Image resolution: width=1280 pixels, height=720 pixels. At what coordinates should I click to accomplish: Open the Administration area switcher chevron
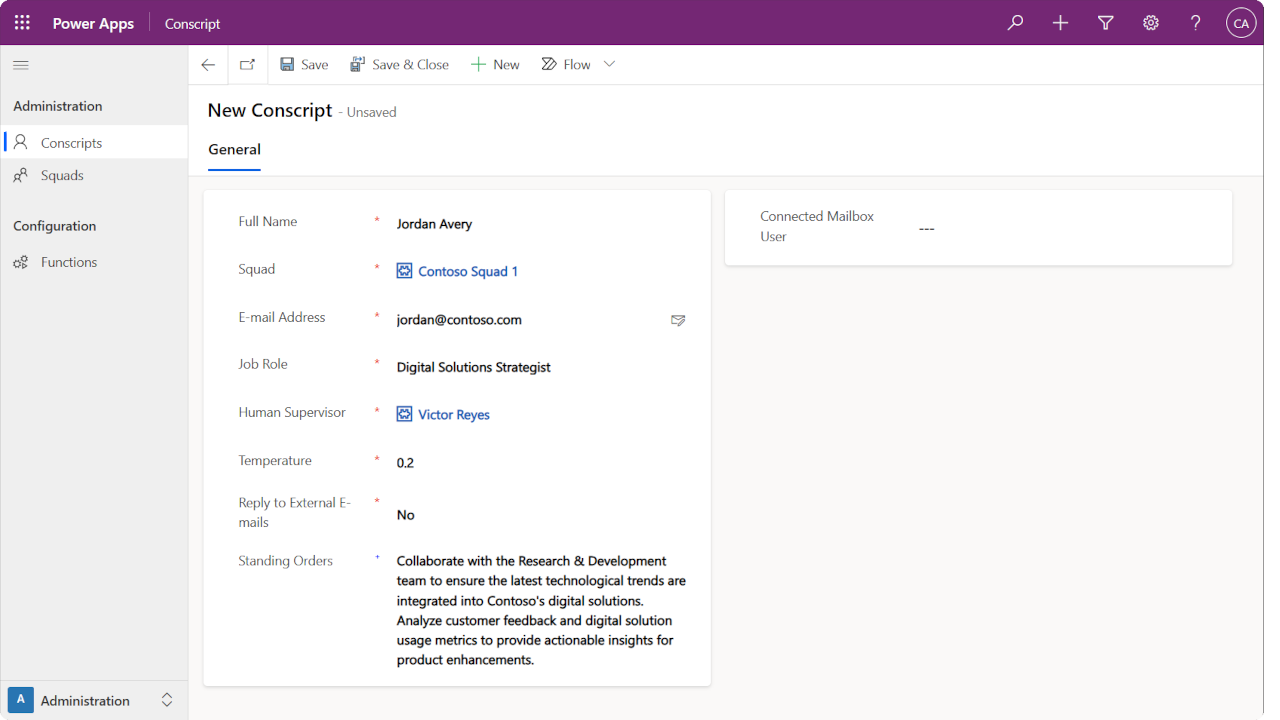(x=167, y=700)
